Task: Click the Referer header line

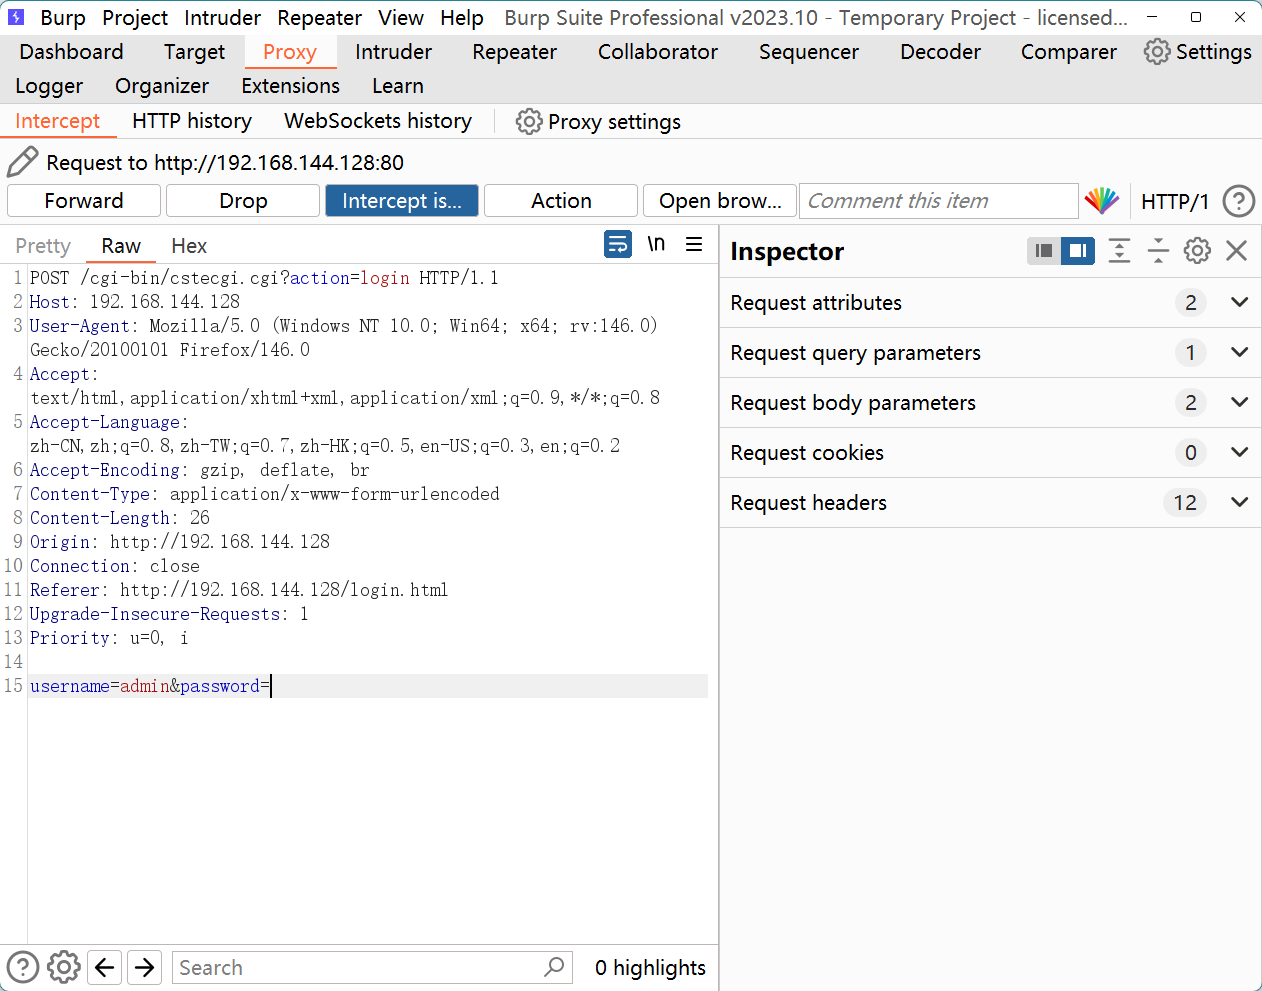Action: (239, 590)
